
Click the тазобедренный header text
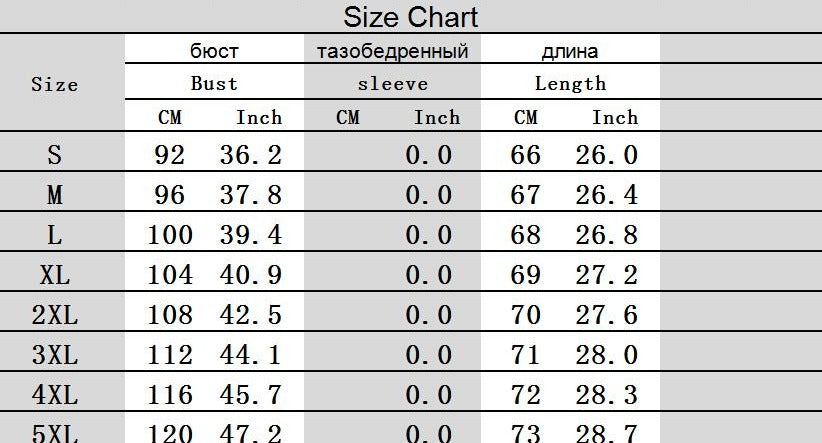pyautogui.click(x=392, y=51)
